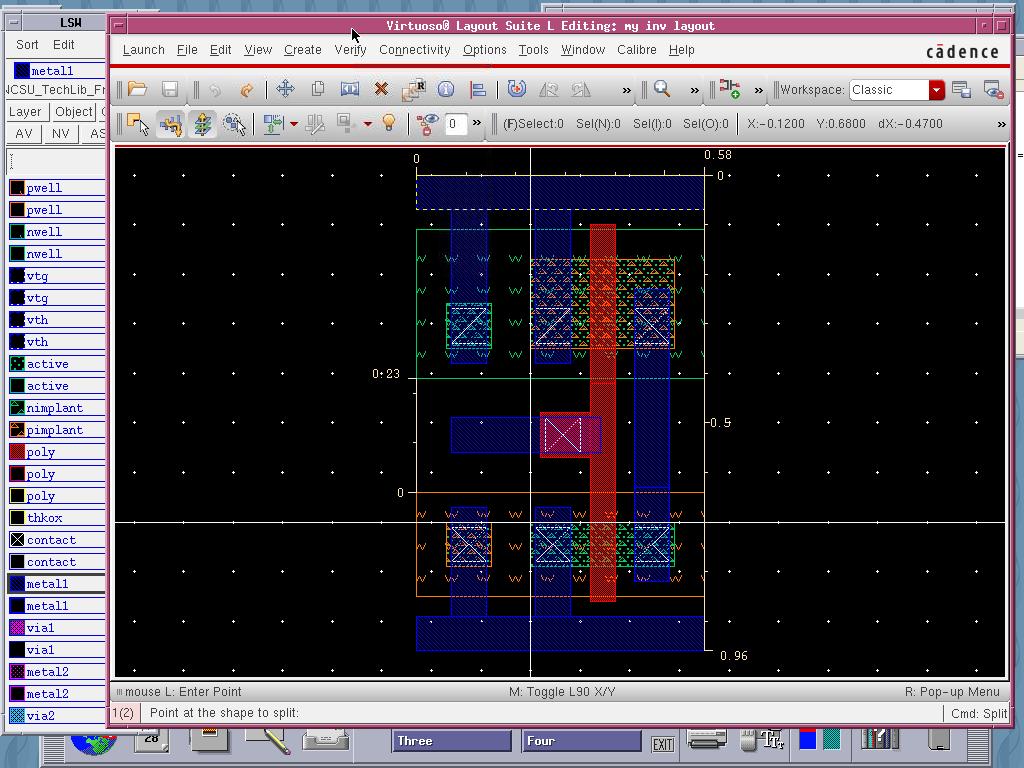Click the grayed-out edit icon beside green instance icon
Screen dimensions: 1024x768
pos(315,123)
